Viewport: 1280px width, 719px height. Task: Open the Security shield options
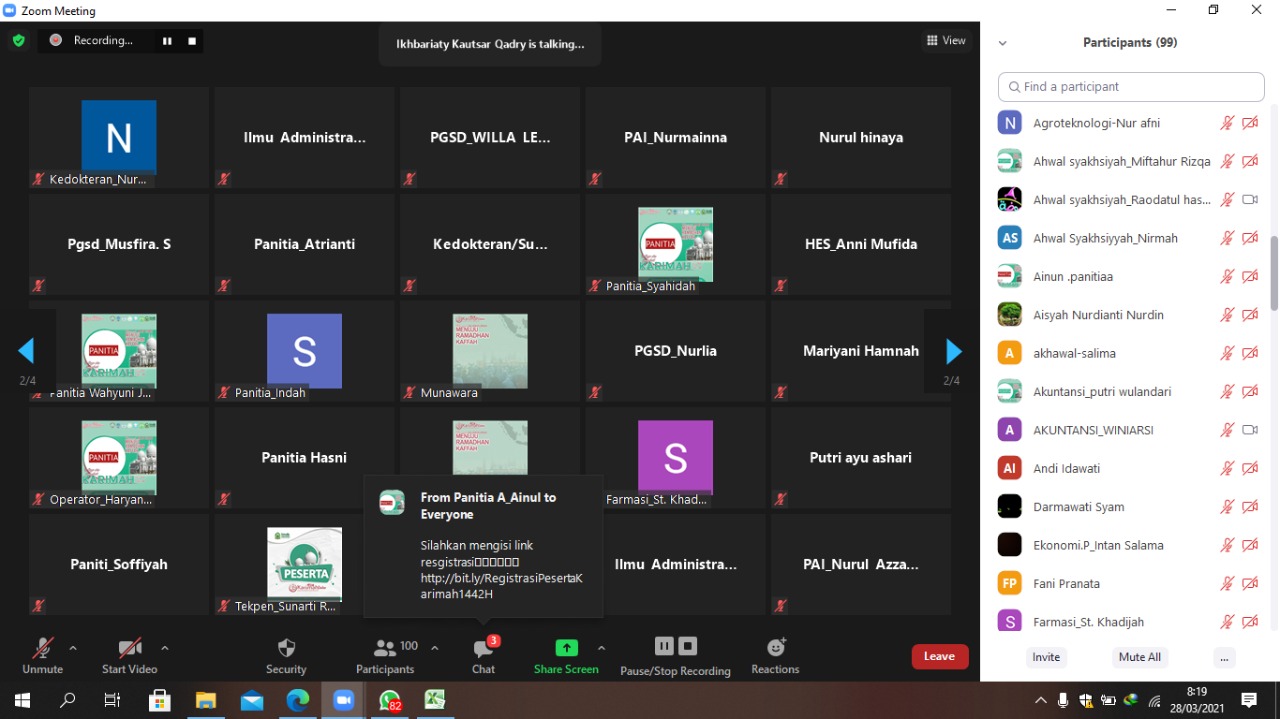[x=286, y=655]
